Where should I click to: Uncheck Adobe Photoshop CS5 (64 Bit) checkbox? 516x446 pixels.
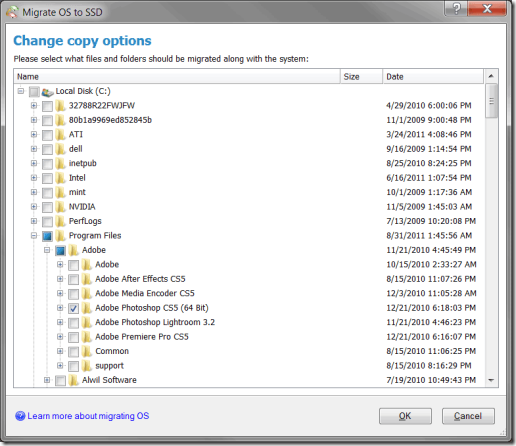pyautogui.click(x=73, y=308)
